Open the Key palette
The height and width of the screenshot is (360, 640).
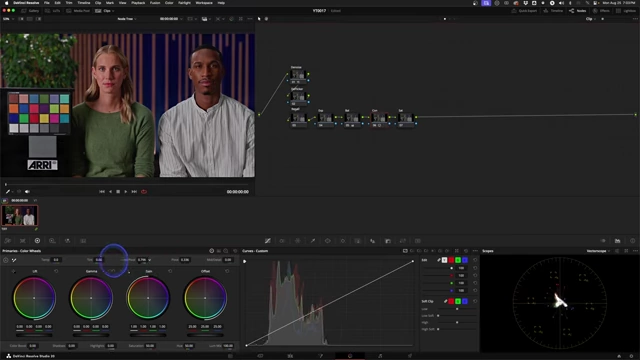pyautogui.click(x=388, y=241)
